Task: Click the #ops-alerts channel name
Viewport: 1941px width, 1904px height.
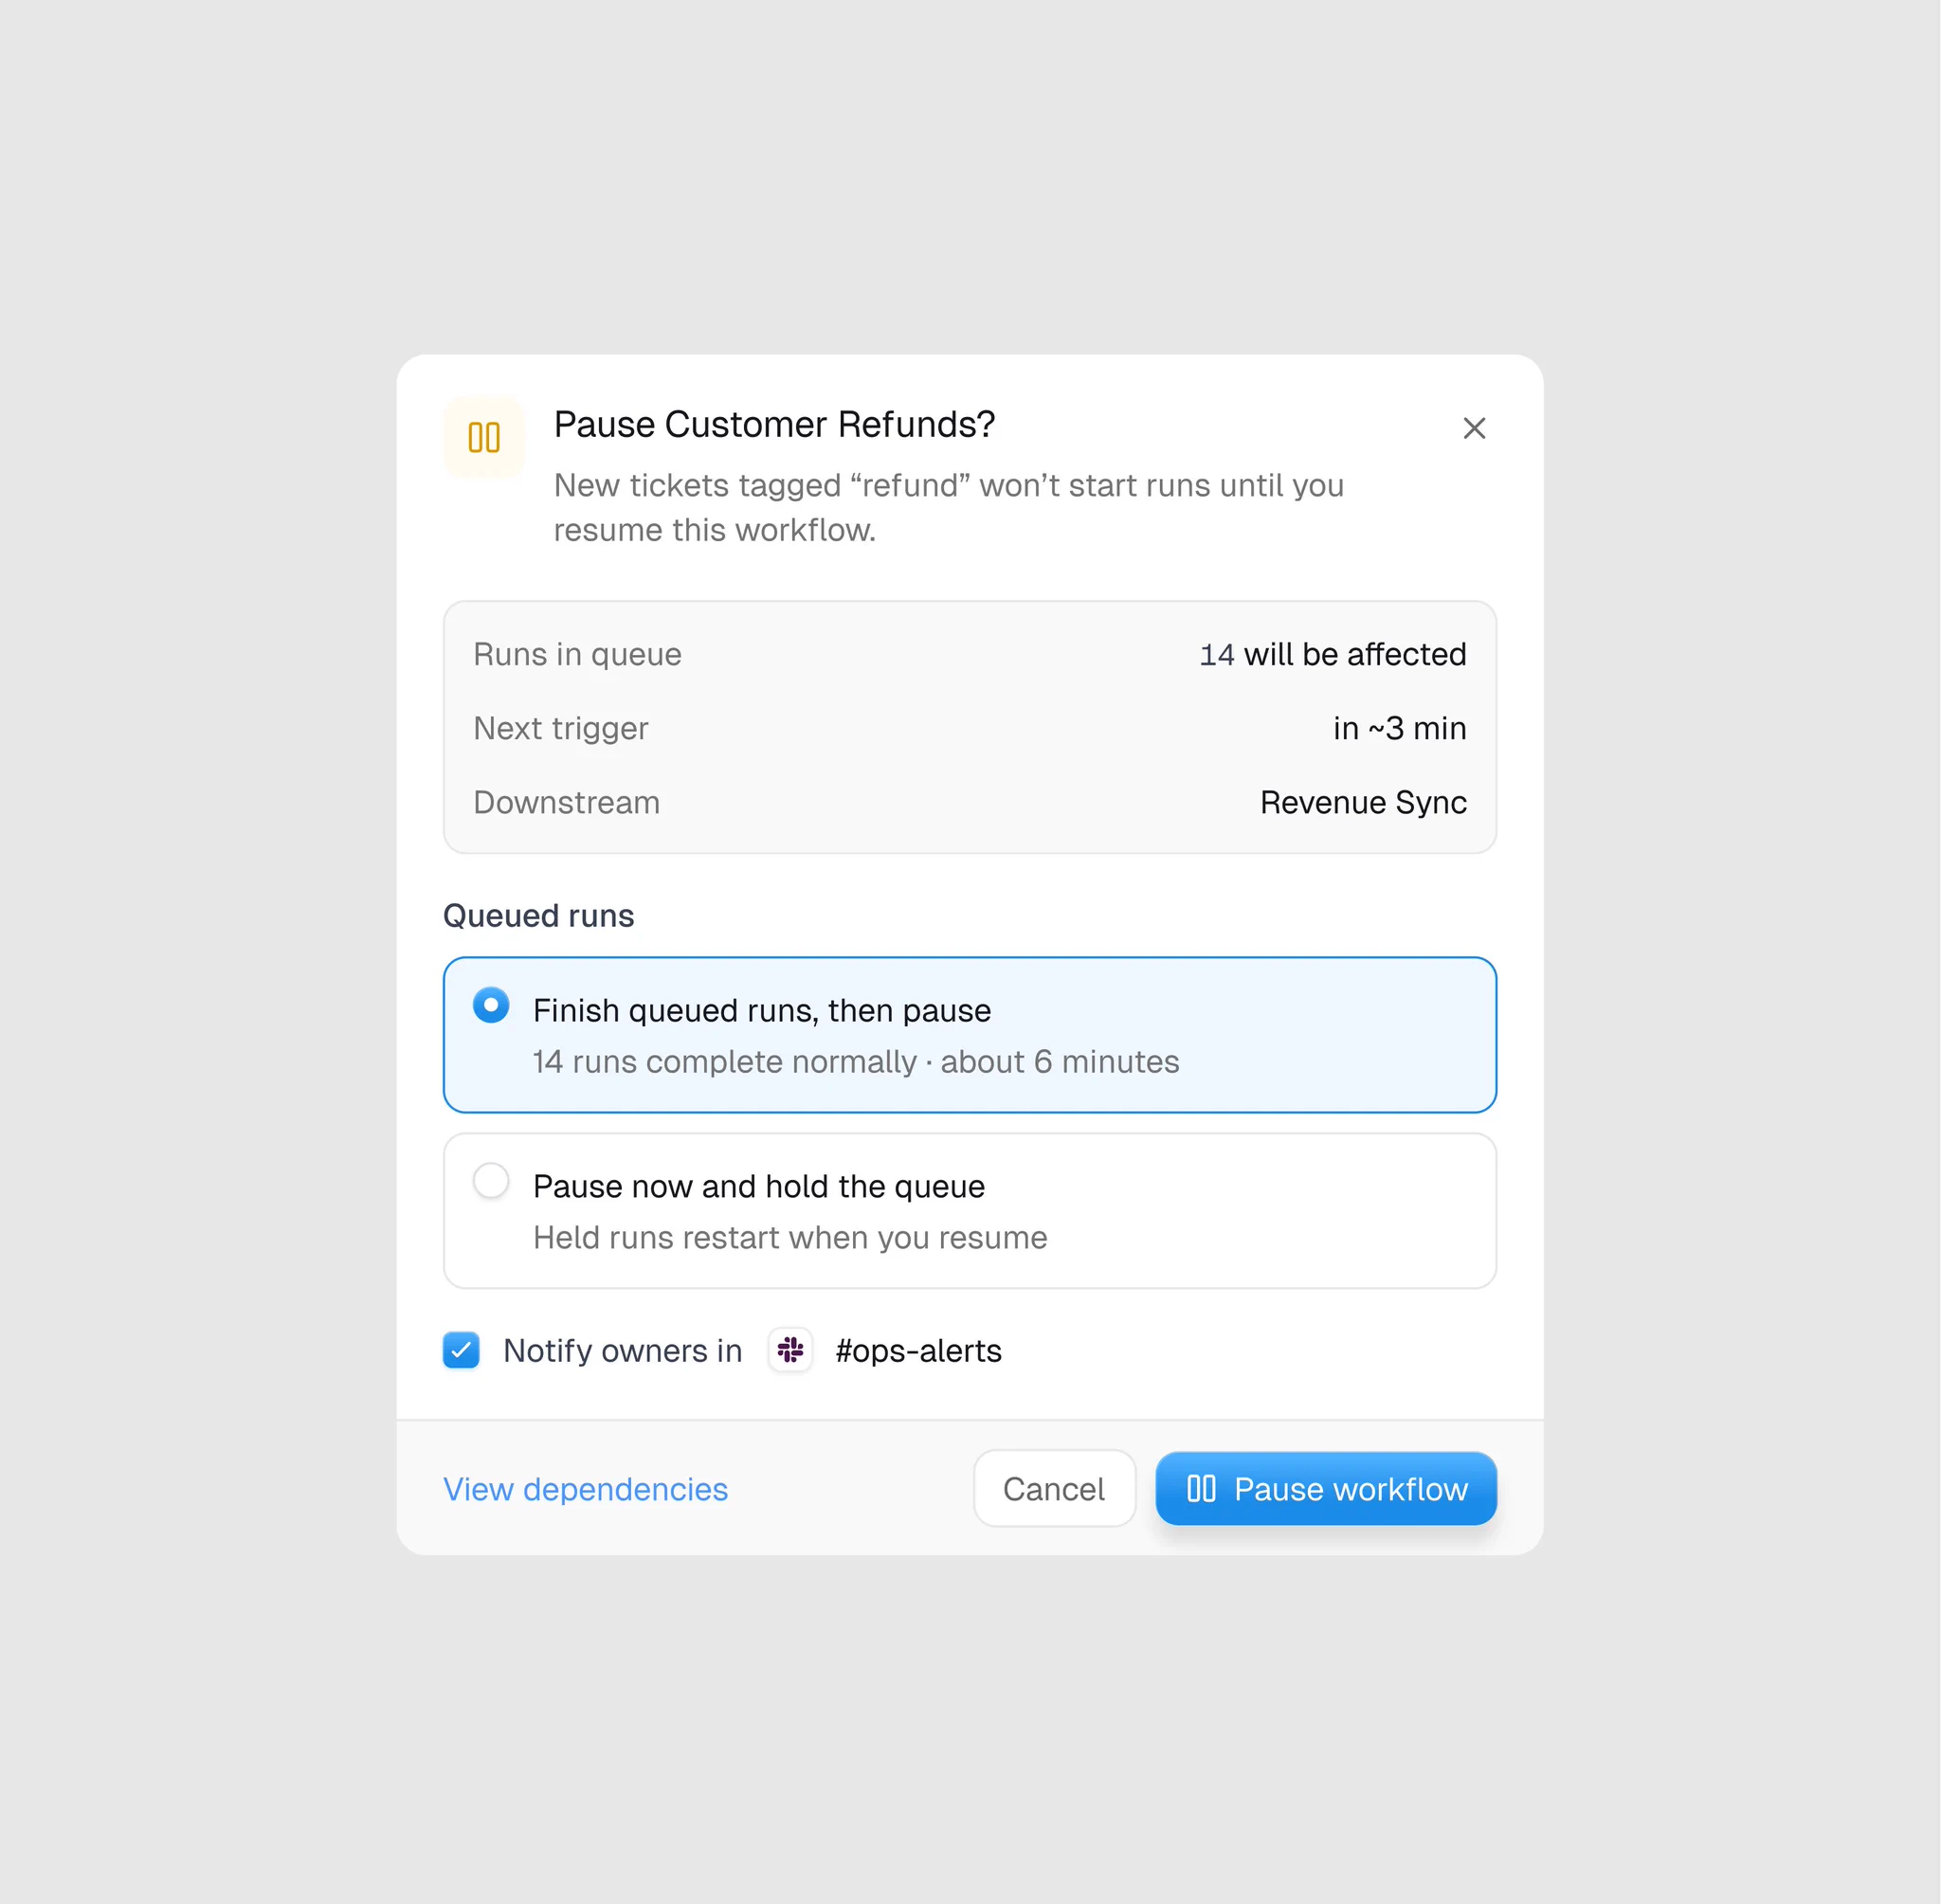Action: [918, 1351]
